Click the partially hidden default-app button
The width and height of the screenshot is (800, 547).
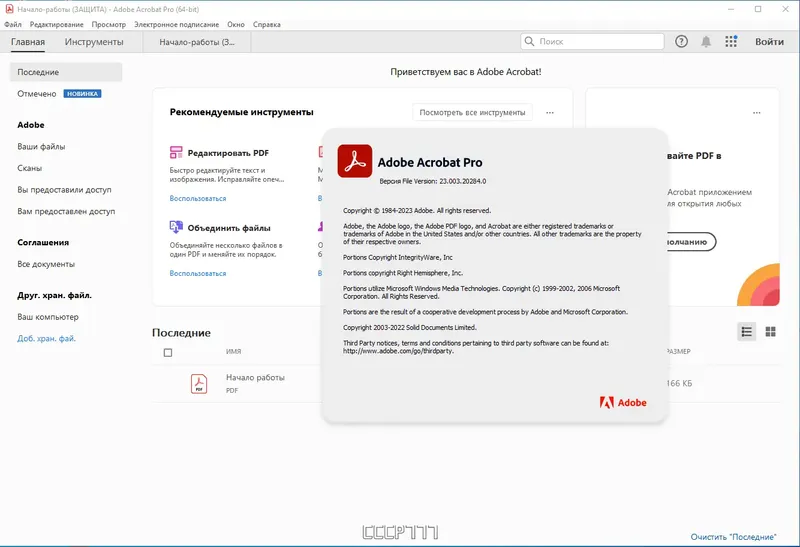point(691,241)
